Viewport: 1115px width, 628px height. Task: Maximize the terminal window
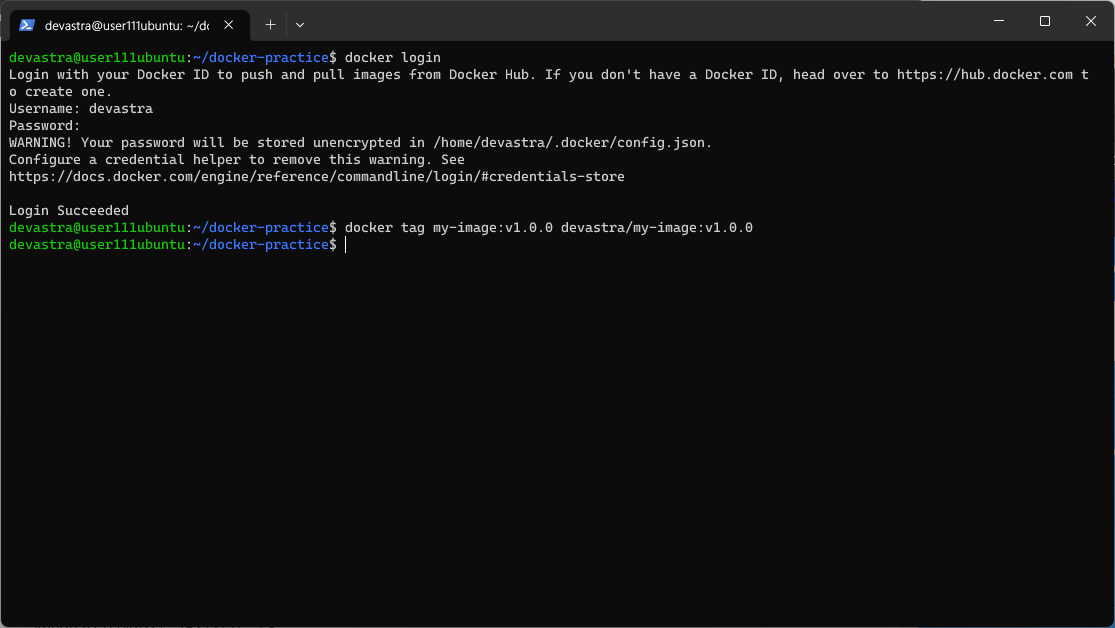(1045, 21)
